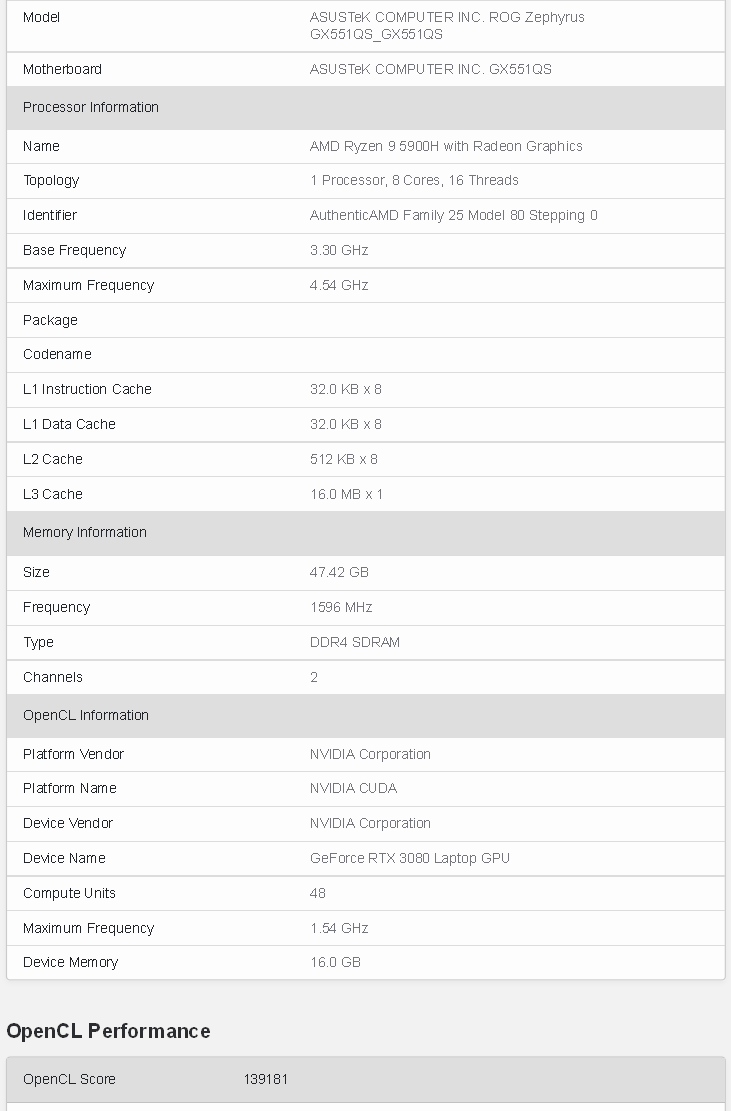
Task: Click the OpenCL Performance heading
Action: pos(108,1031)
